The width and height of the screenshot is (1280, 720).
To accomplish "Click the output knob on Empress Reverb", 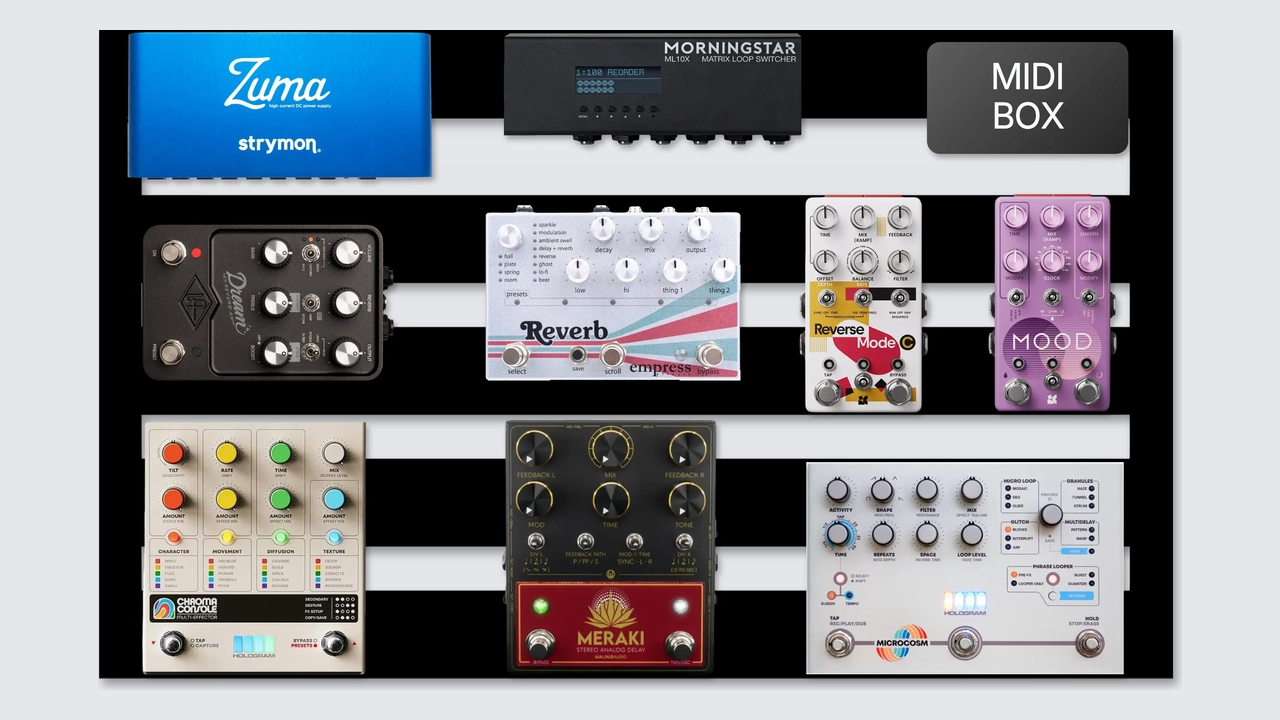I will pos(698,228).
